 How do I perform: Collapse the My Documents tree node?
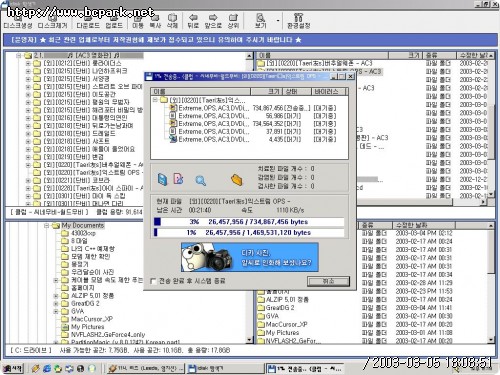pyautogui.click(x=47, y=226)
